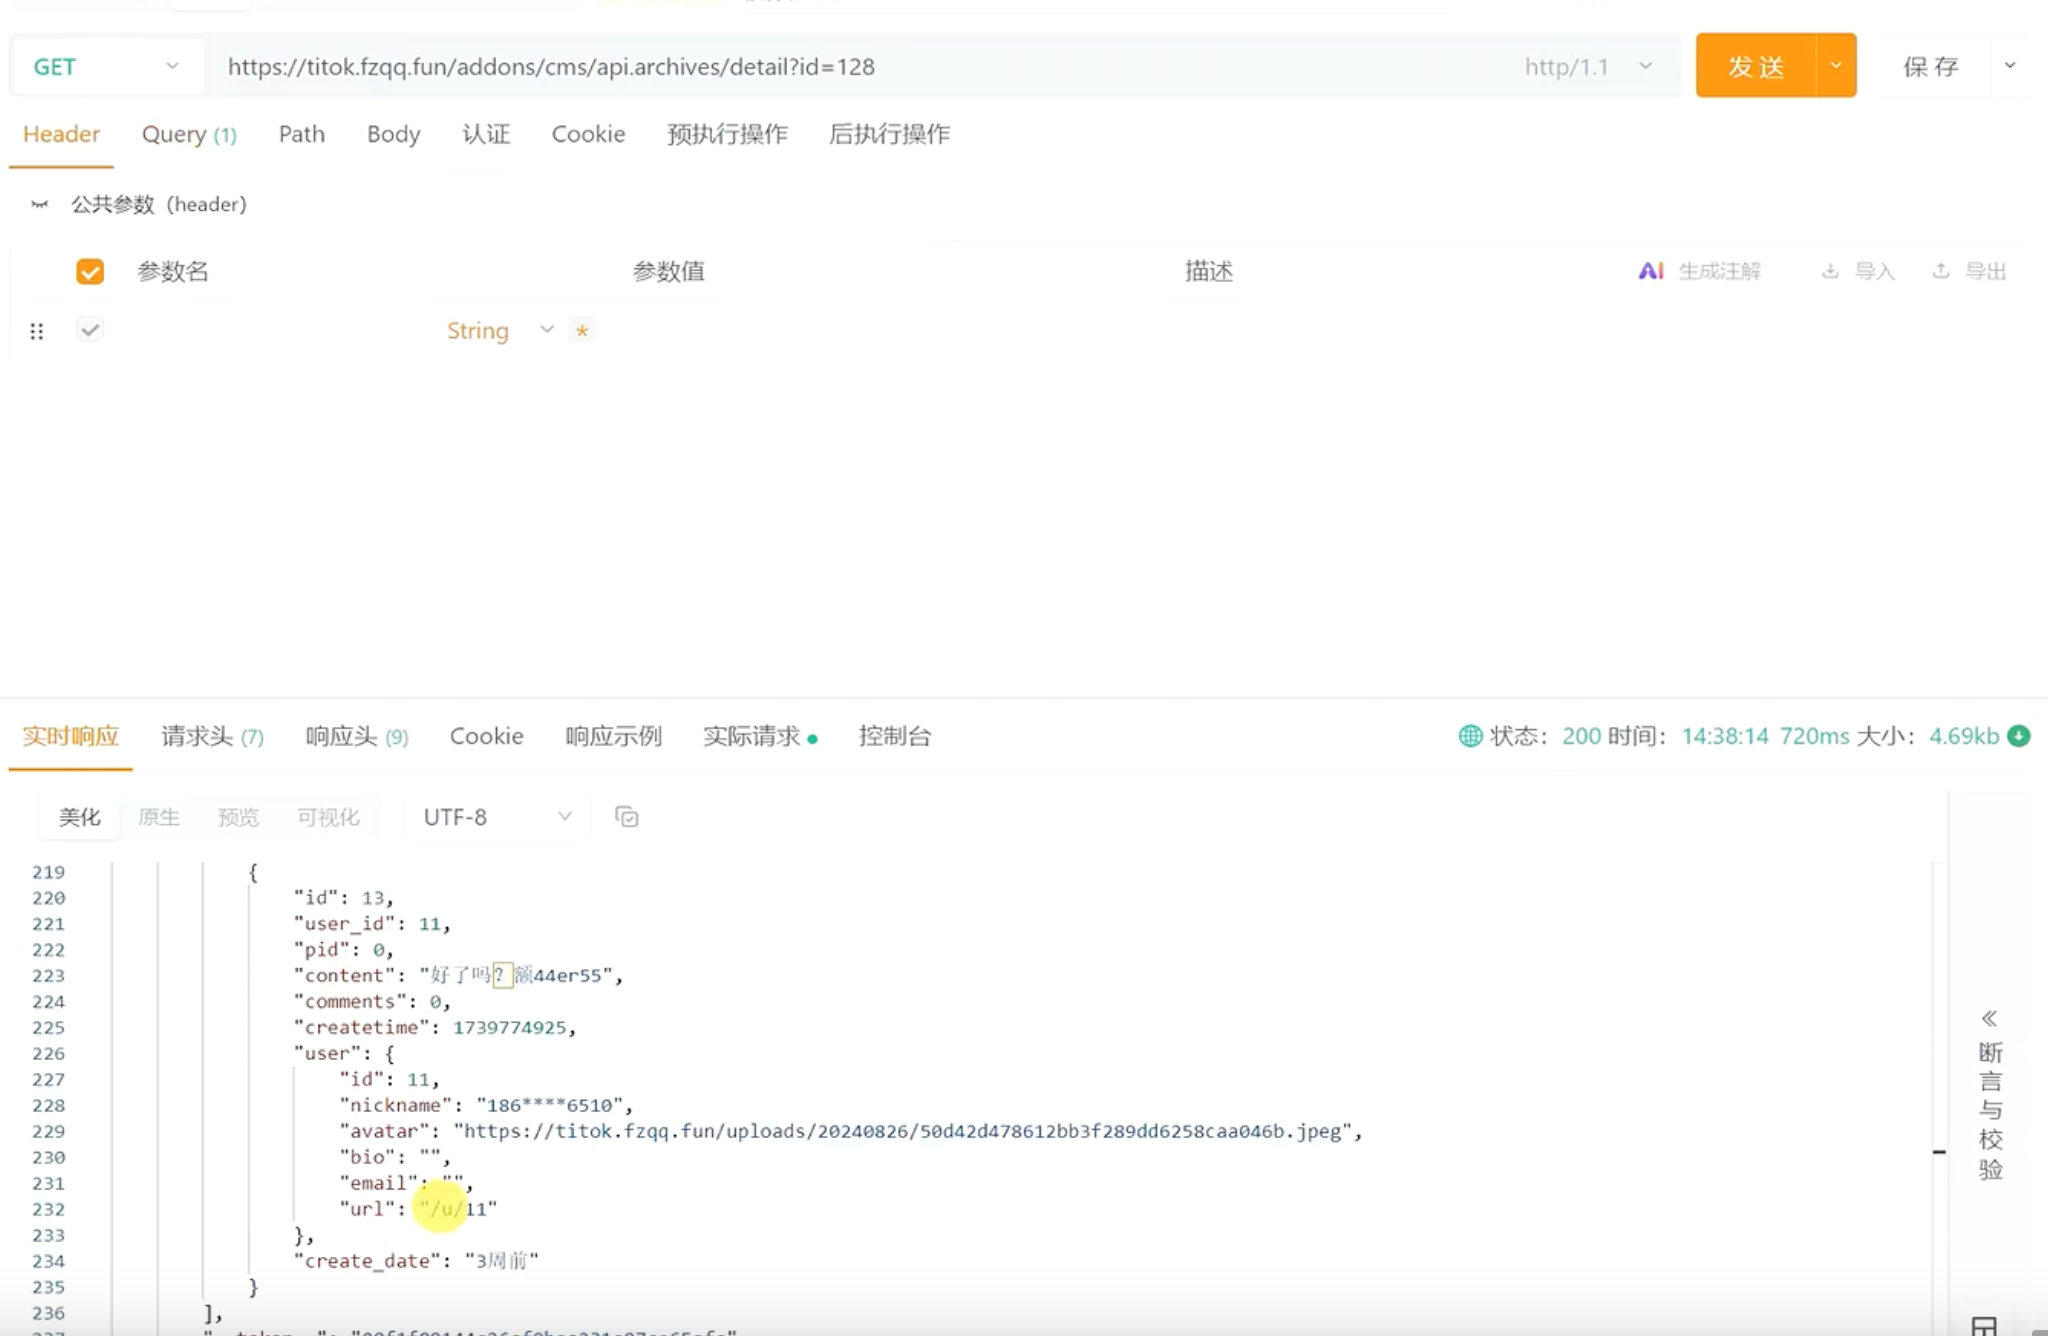
Task: Switch to the Body tab
Action: [x=393, y=134]
